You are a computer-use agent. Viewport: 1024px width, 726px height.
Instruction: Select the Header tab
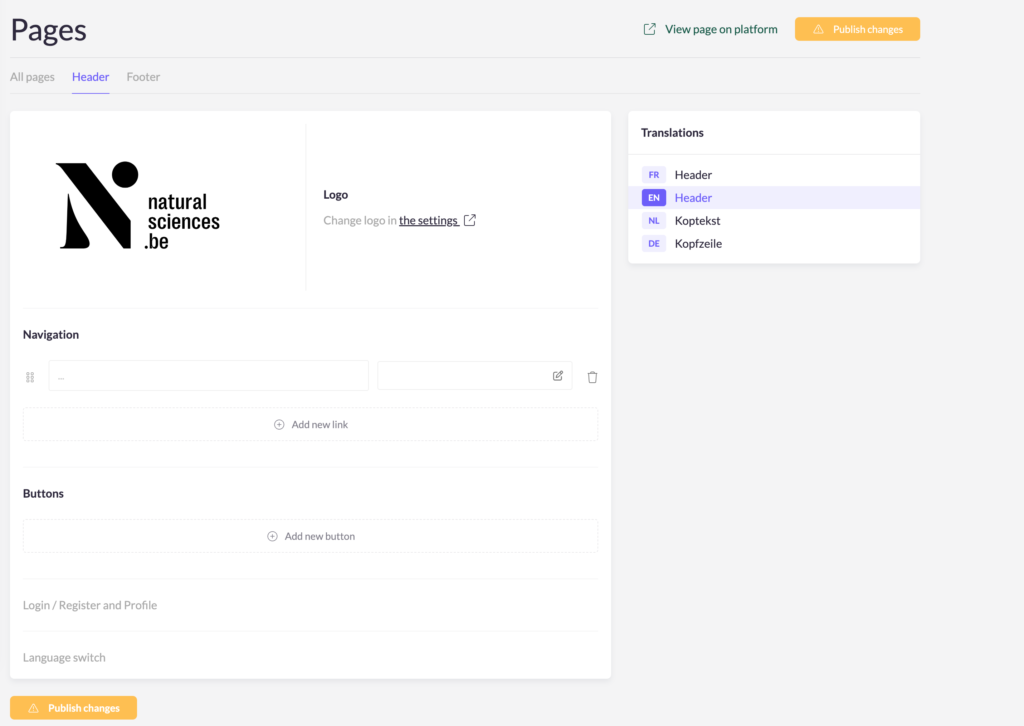(90, 77)
